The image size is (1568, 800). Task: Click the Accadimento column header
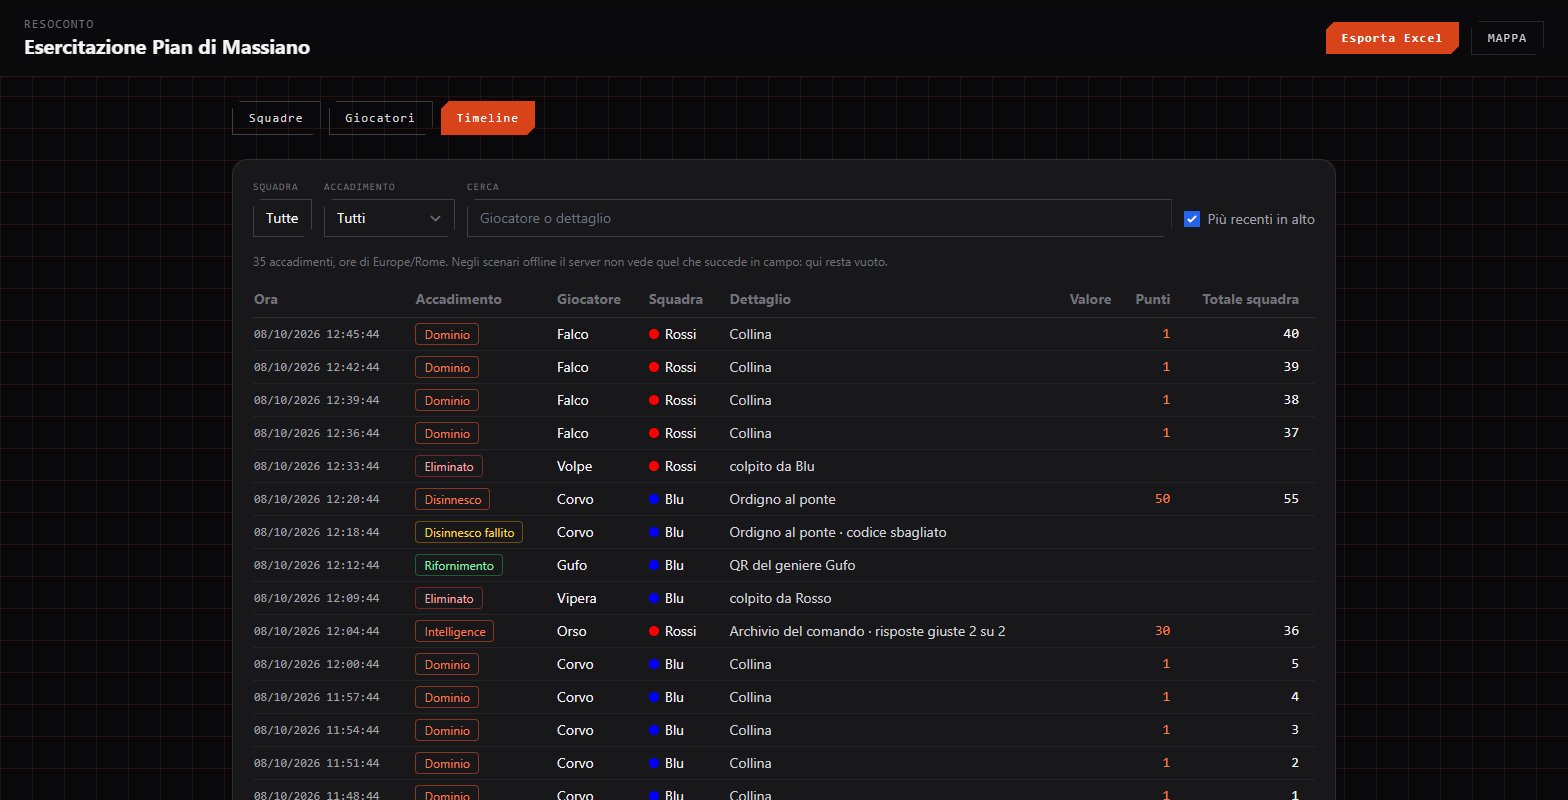point(459,299)
